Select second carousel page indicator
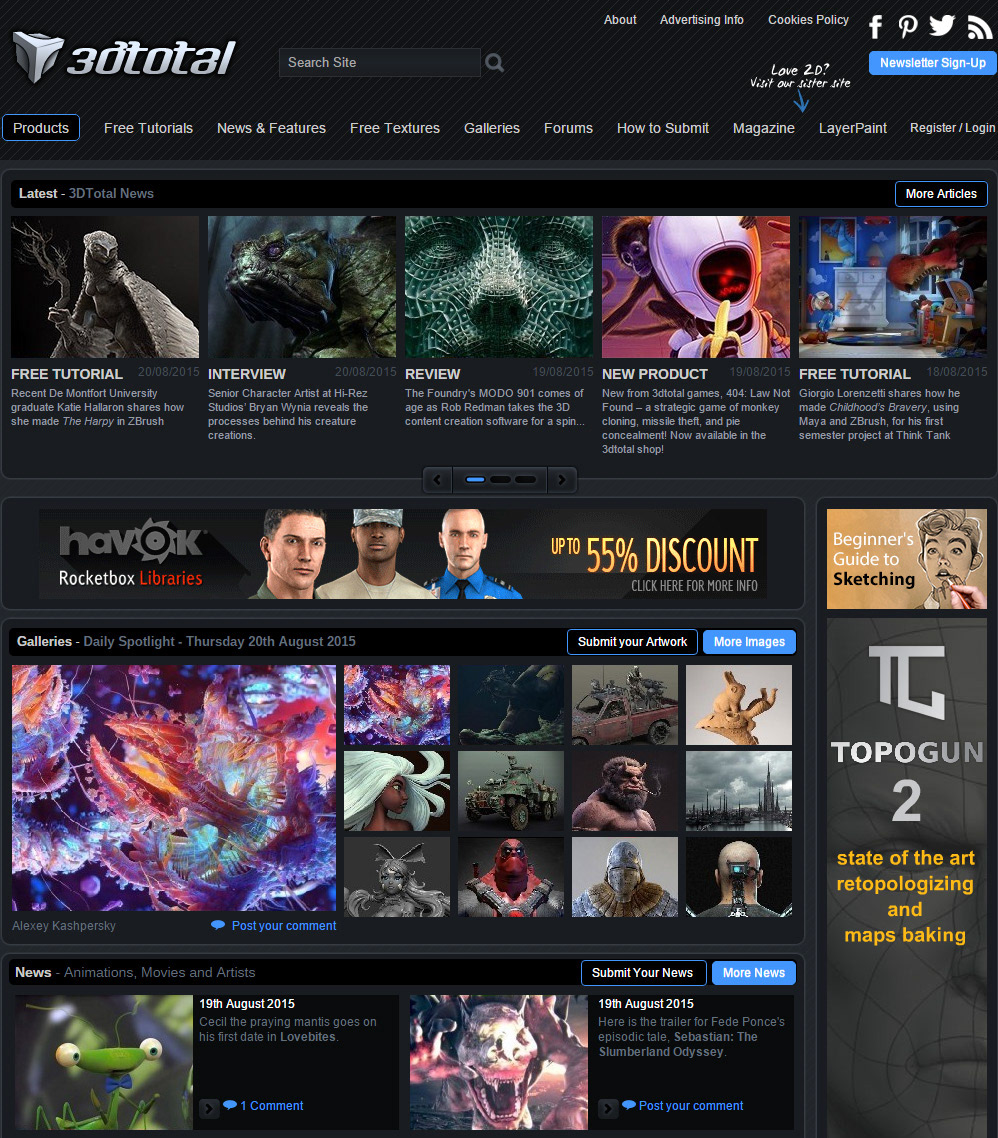998x1138 pixels. pos(500,480)
